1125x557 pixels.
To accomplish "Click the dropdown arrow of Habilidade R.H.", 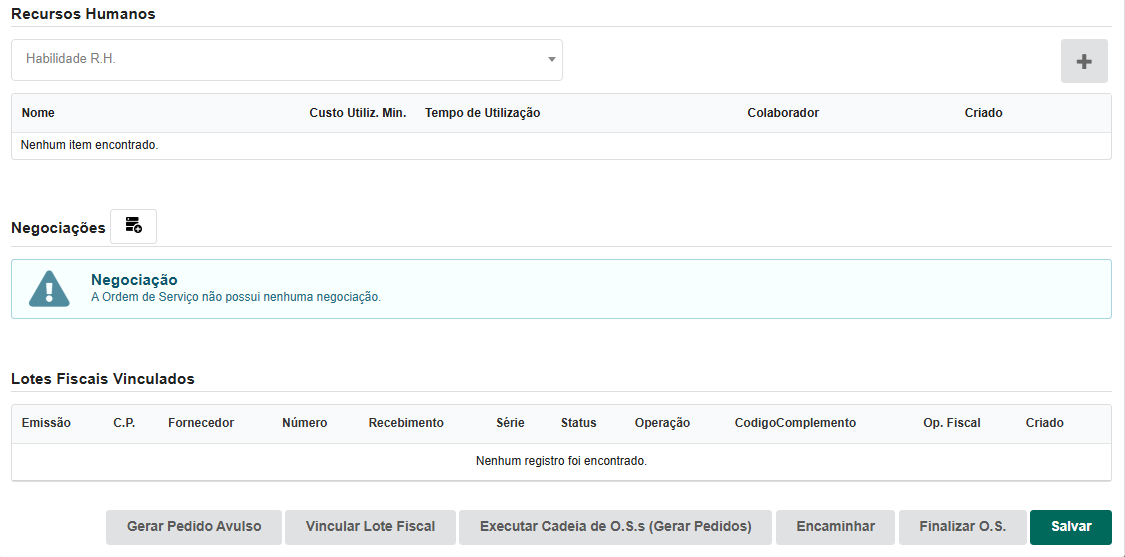I will click(x=551, y=60).
